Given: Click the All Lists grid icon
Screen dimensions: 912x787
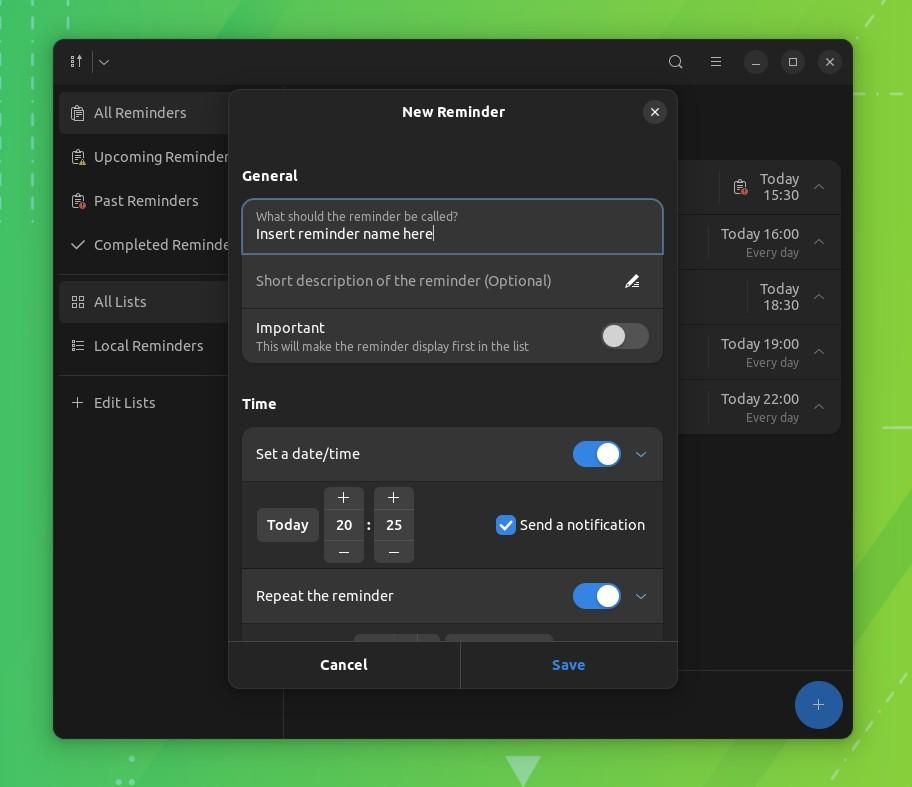Looking at the screenshot, I should [78, 301].
